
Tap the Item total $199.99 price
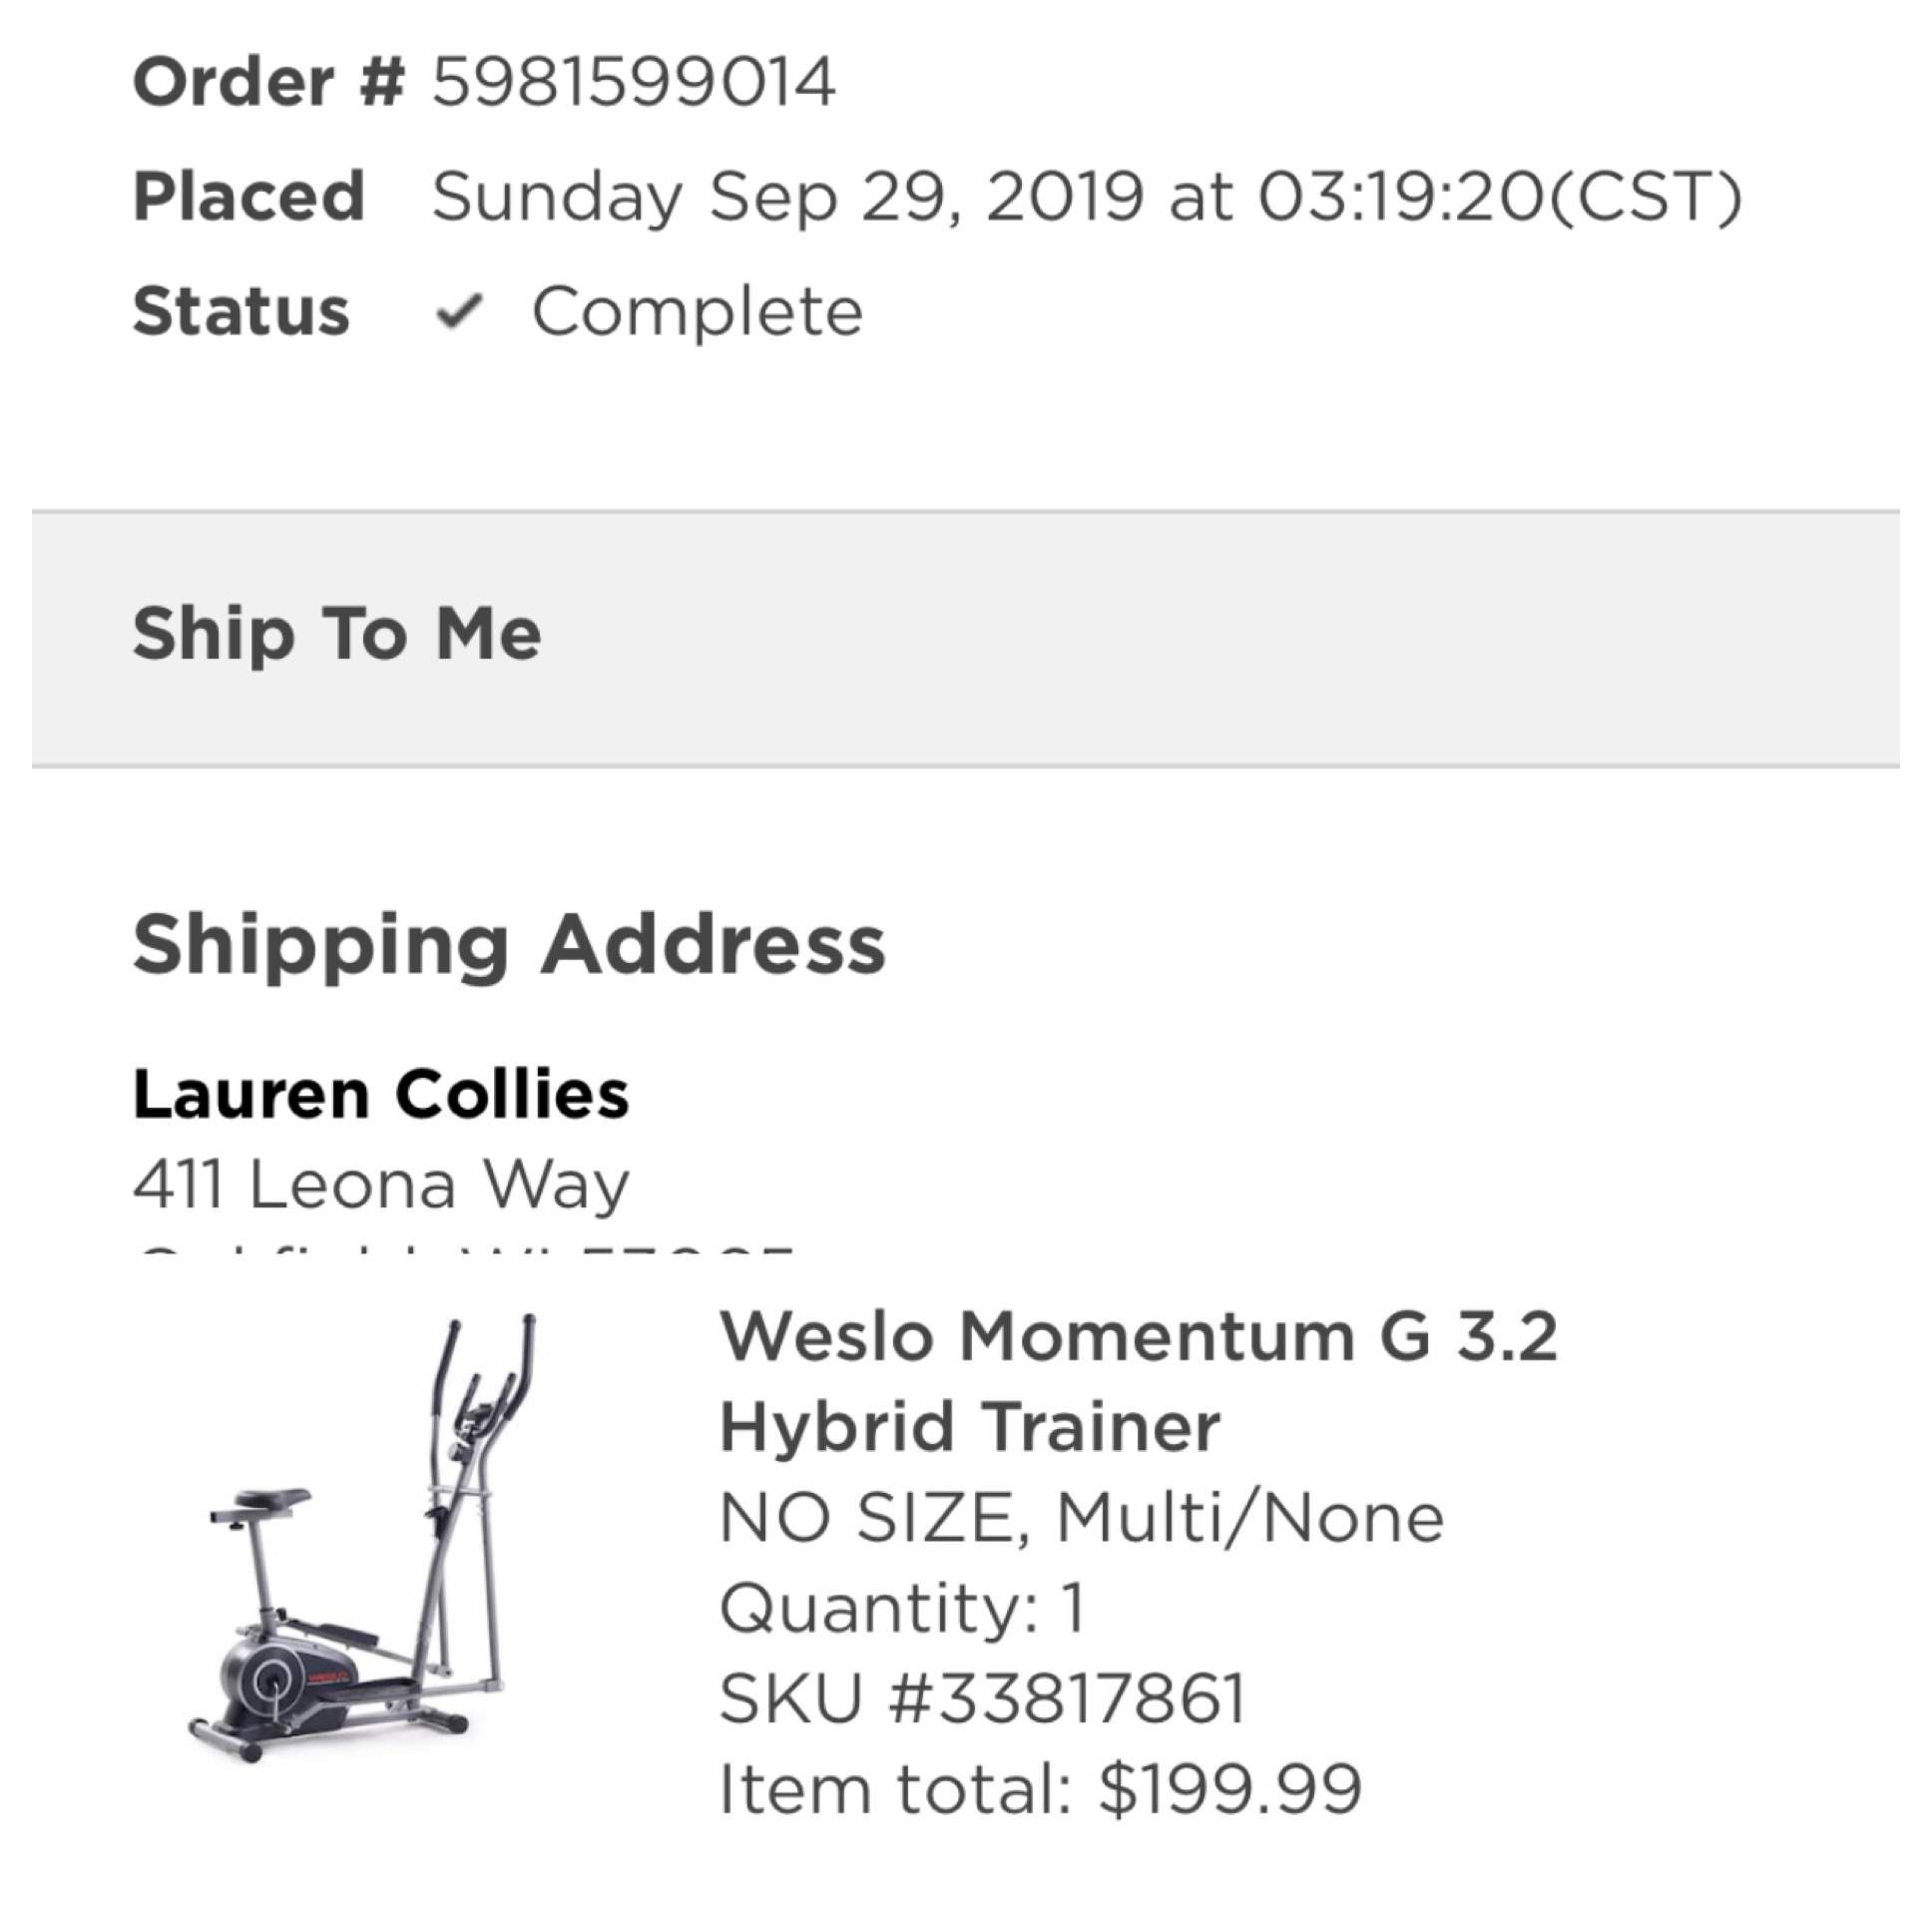coord(1041,1789)
